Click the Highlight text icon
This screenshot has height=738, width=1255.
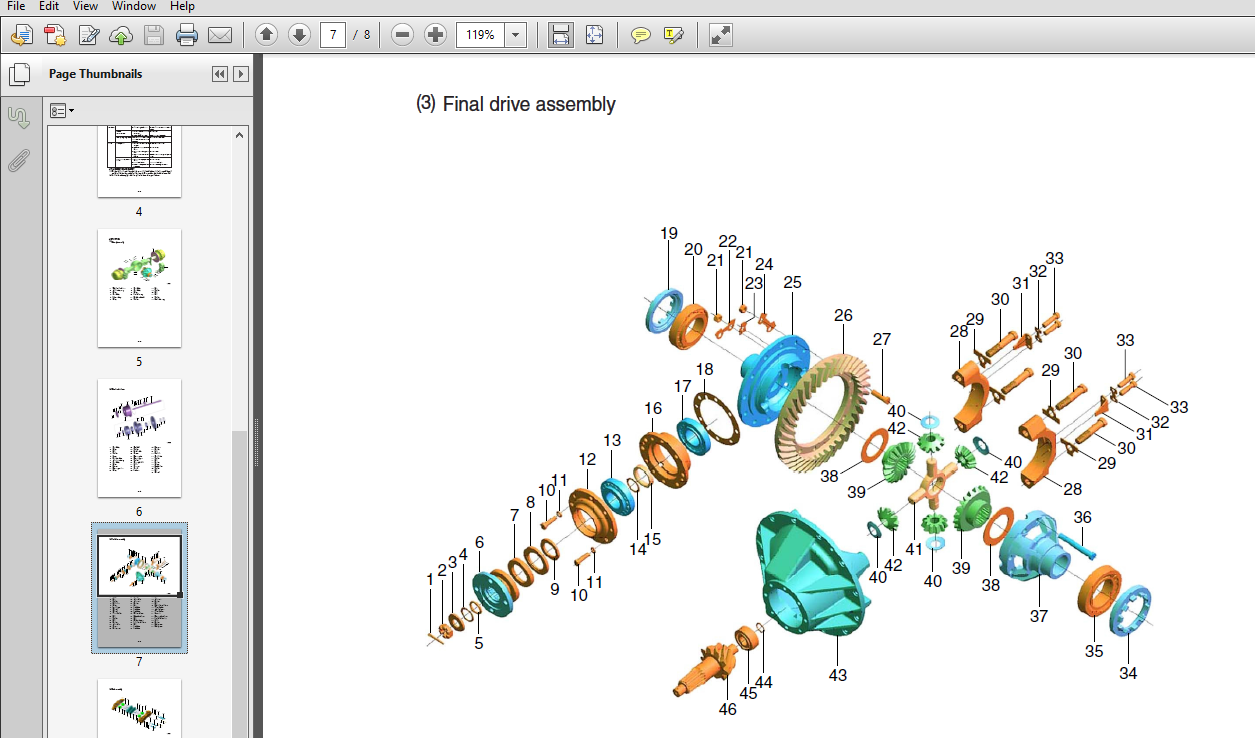click(673, 35)
